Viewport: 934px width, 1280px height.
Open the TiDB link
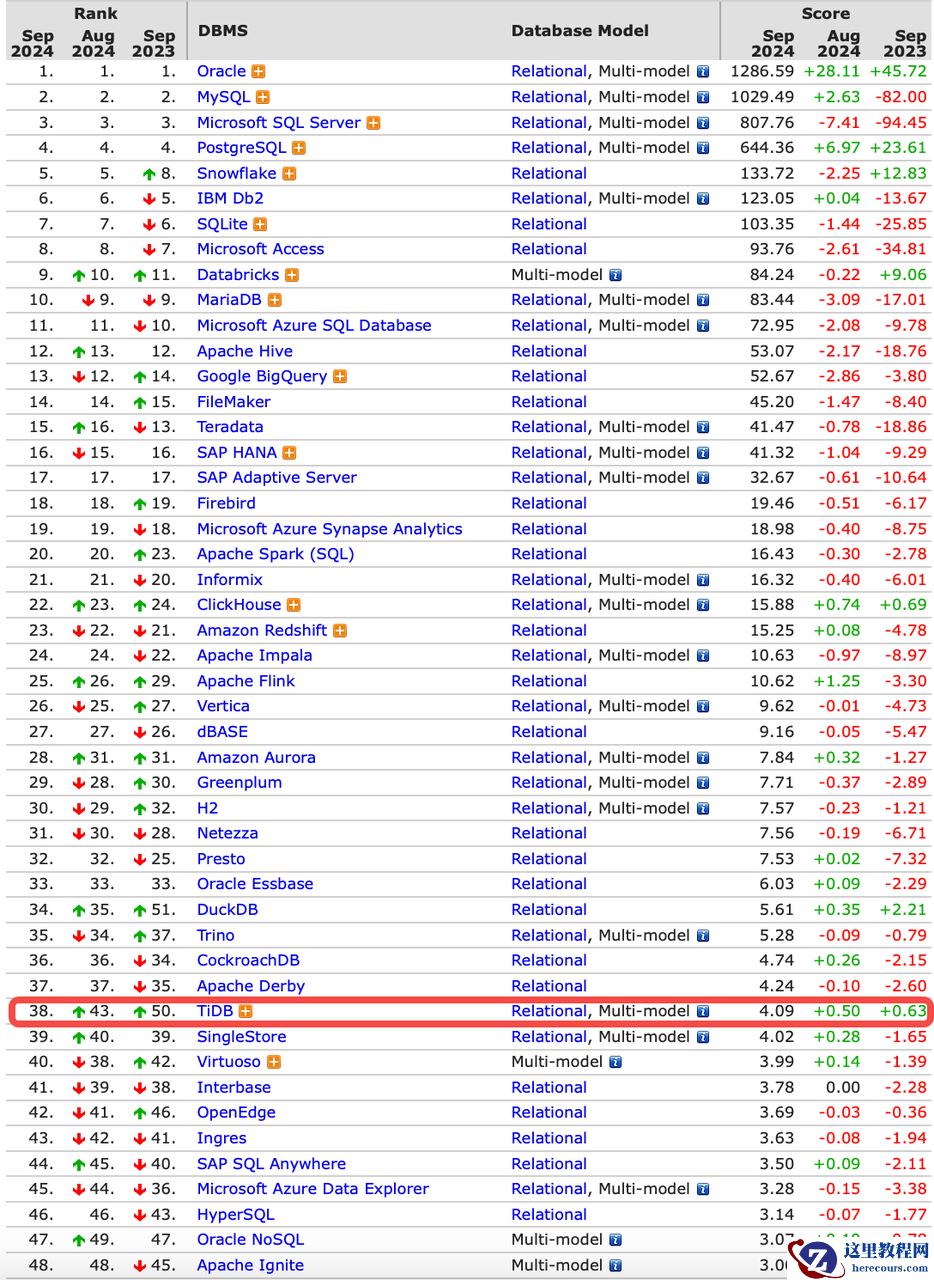coord(215,1011)
